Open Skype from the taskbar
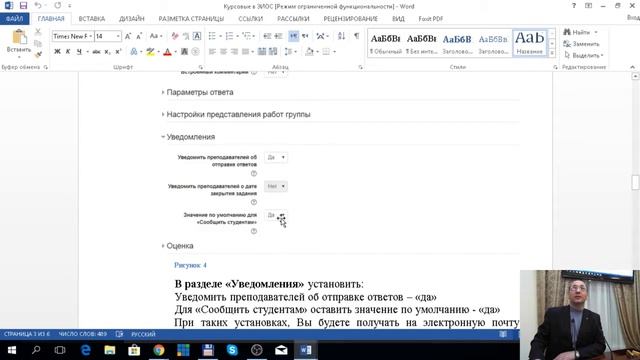 (232, 350)
